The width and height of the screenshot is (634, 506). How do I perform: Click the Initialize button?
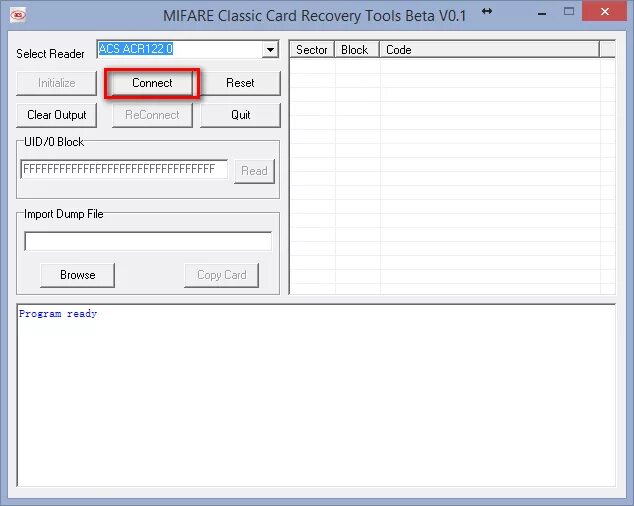coord(57,83)
